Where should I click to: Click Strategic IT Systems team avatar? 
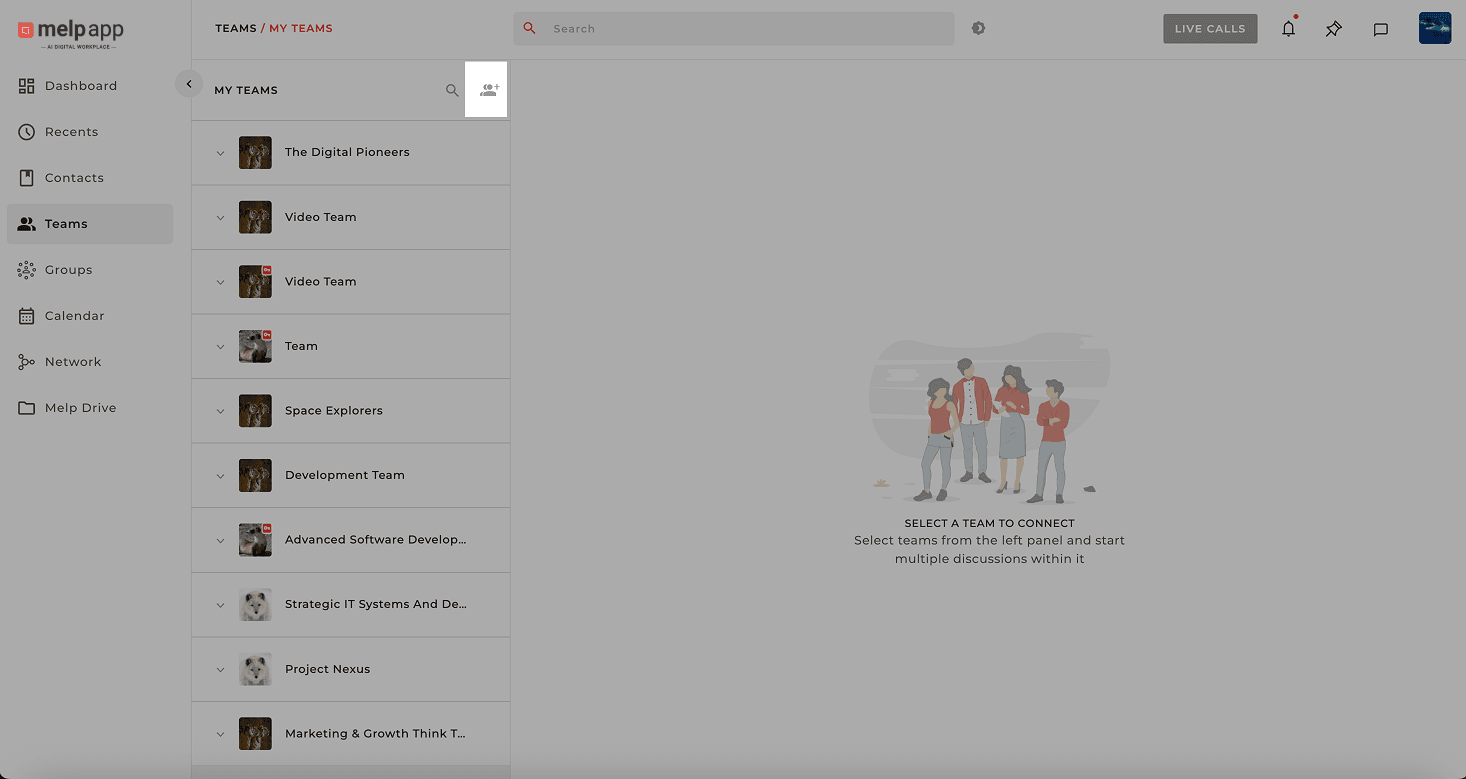pyautogui.click(x=255, y=604)
